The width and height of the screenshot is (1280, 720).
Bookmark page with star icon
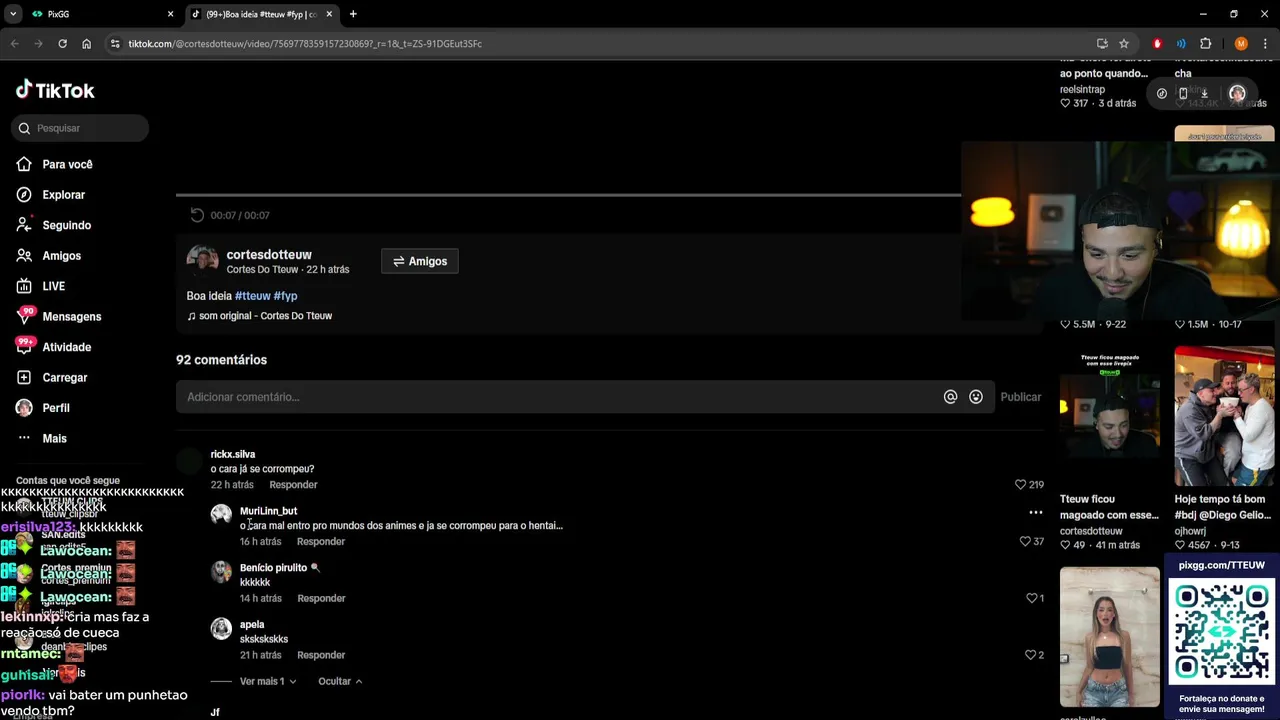click(x=1124, y=44)
